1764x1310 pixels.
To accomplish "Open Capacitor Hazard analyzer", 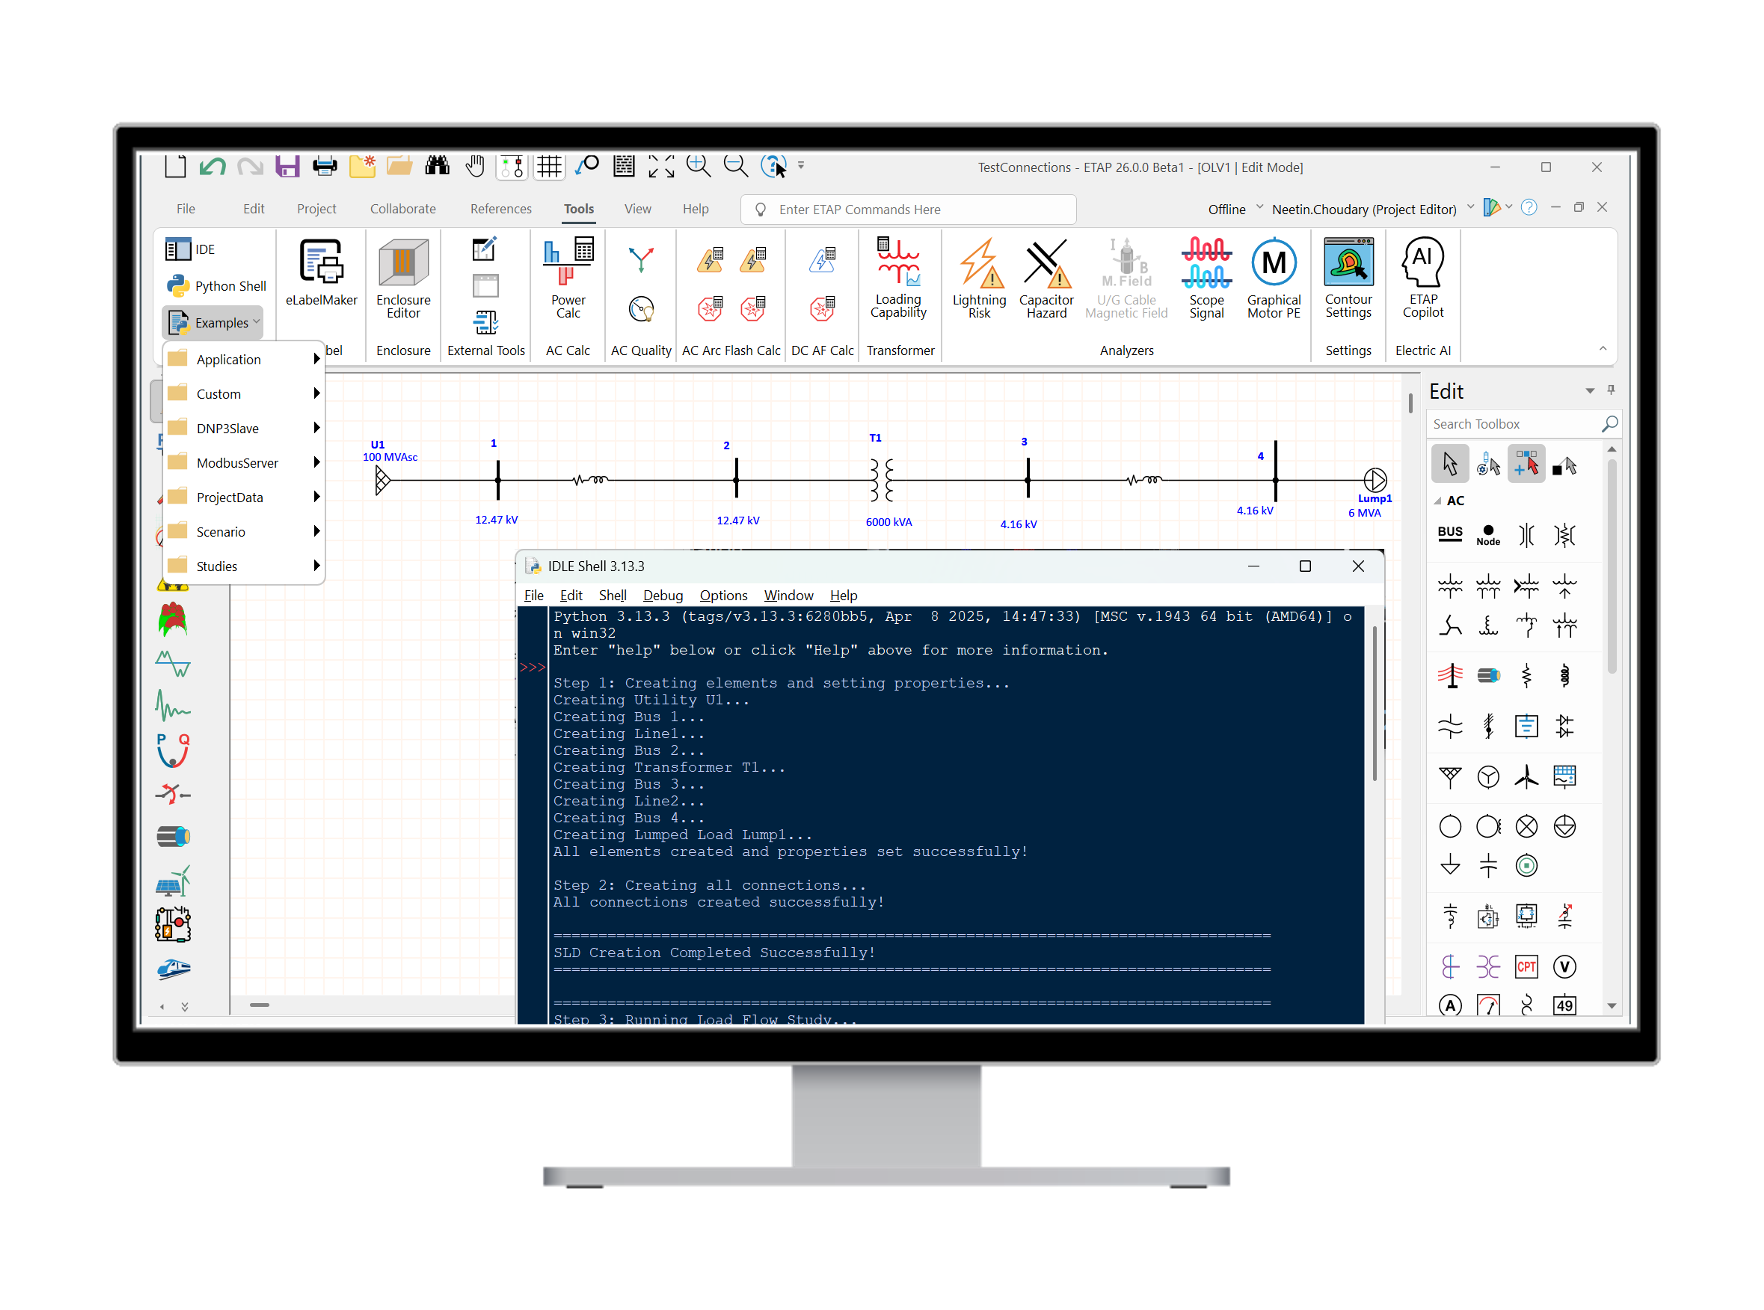I will [x=1046, y=279].
